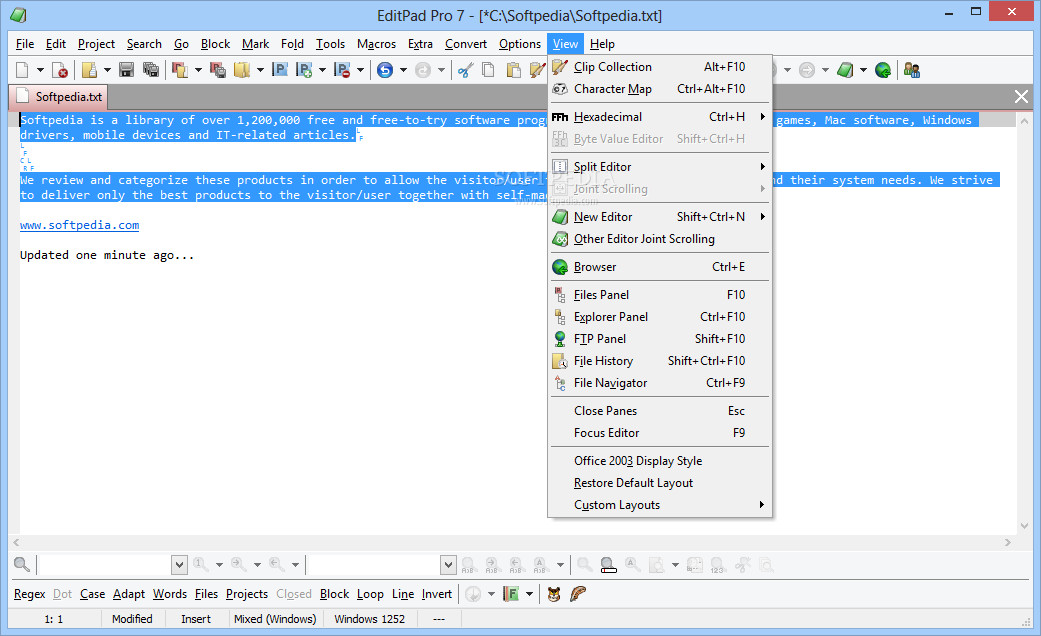This screenshot has height=636, width=1041.
Task: Click the search text input field
Action: [x=105, y=565]
